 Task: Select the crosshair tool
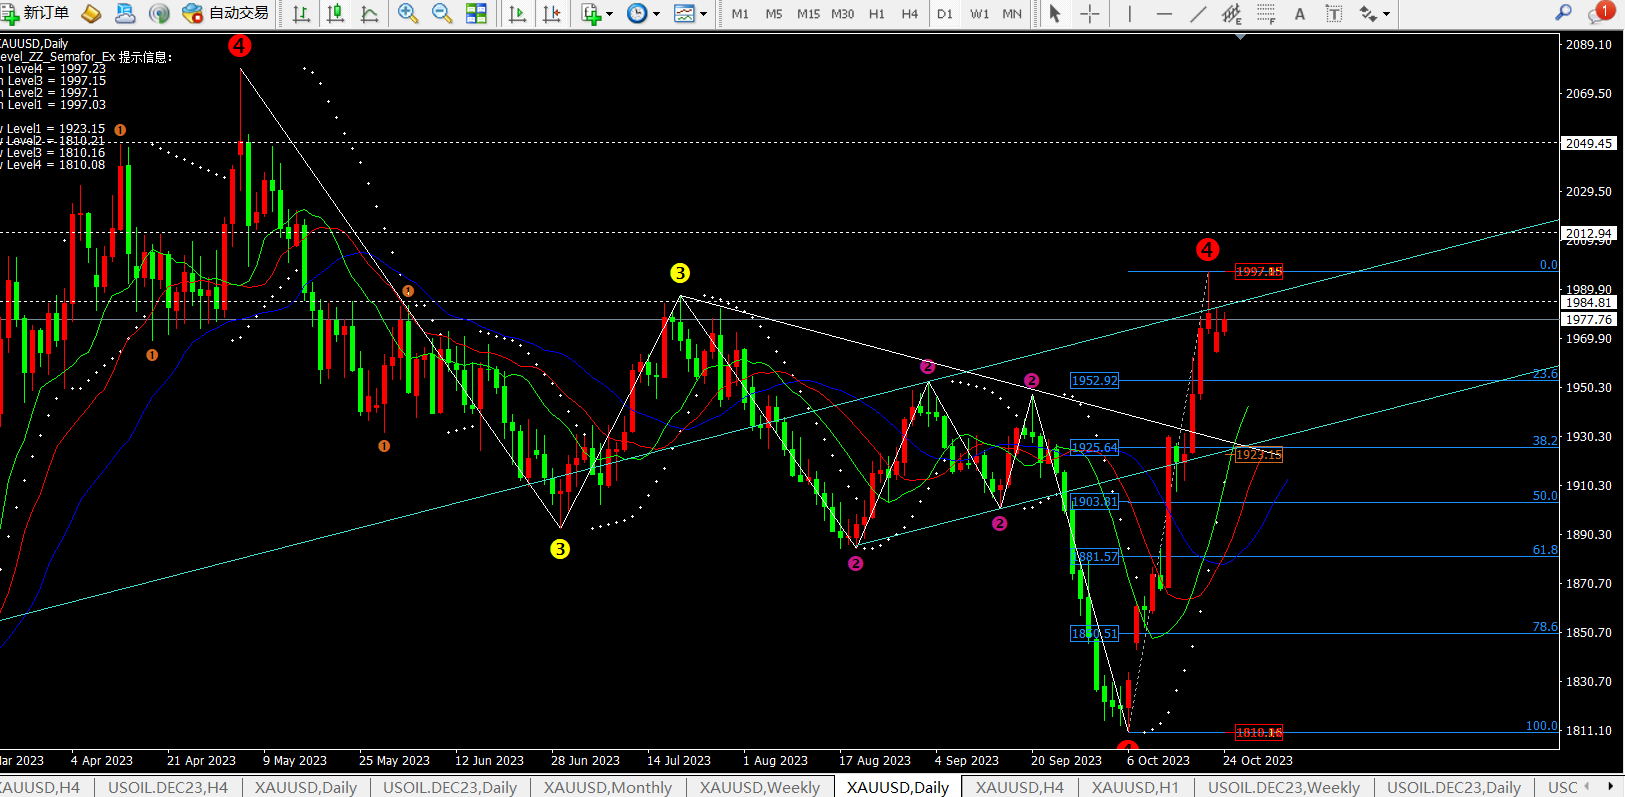click(1090, 13)
